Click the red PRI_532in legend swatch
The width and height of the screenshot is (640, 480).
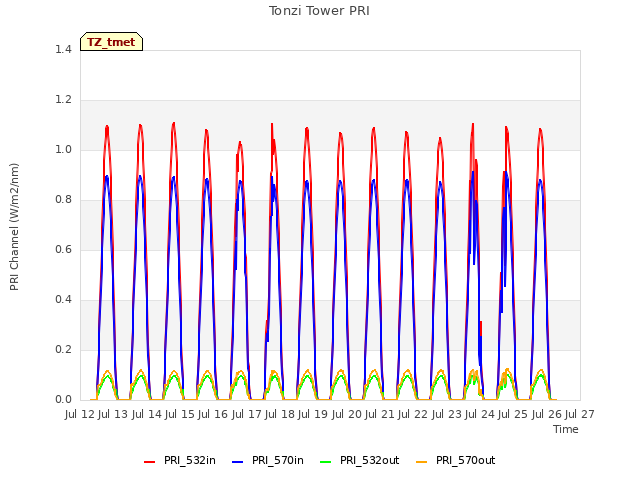149,462
